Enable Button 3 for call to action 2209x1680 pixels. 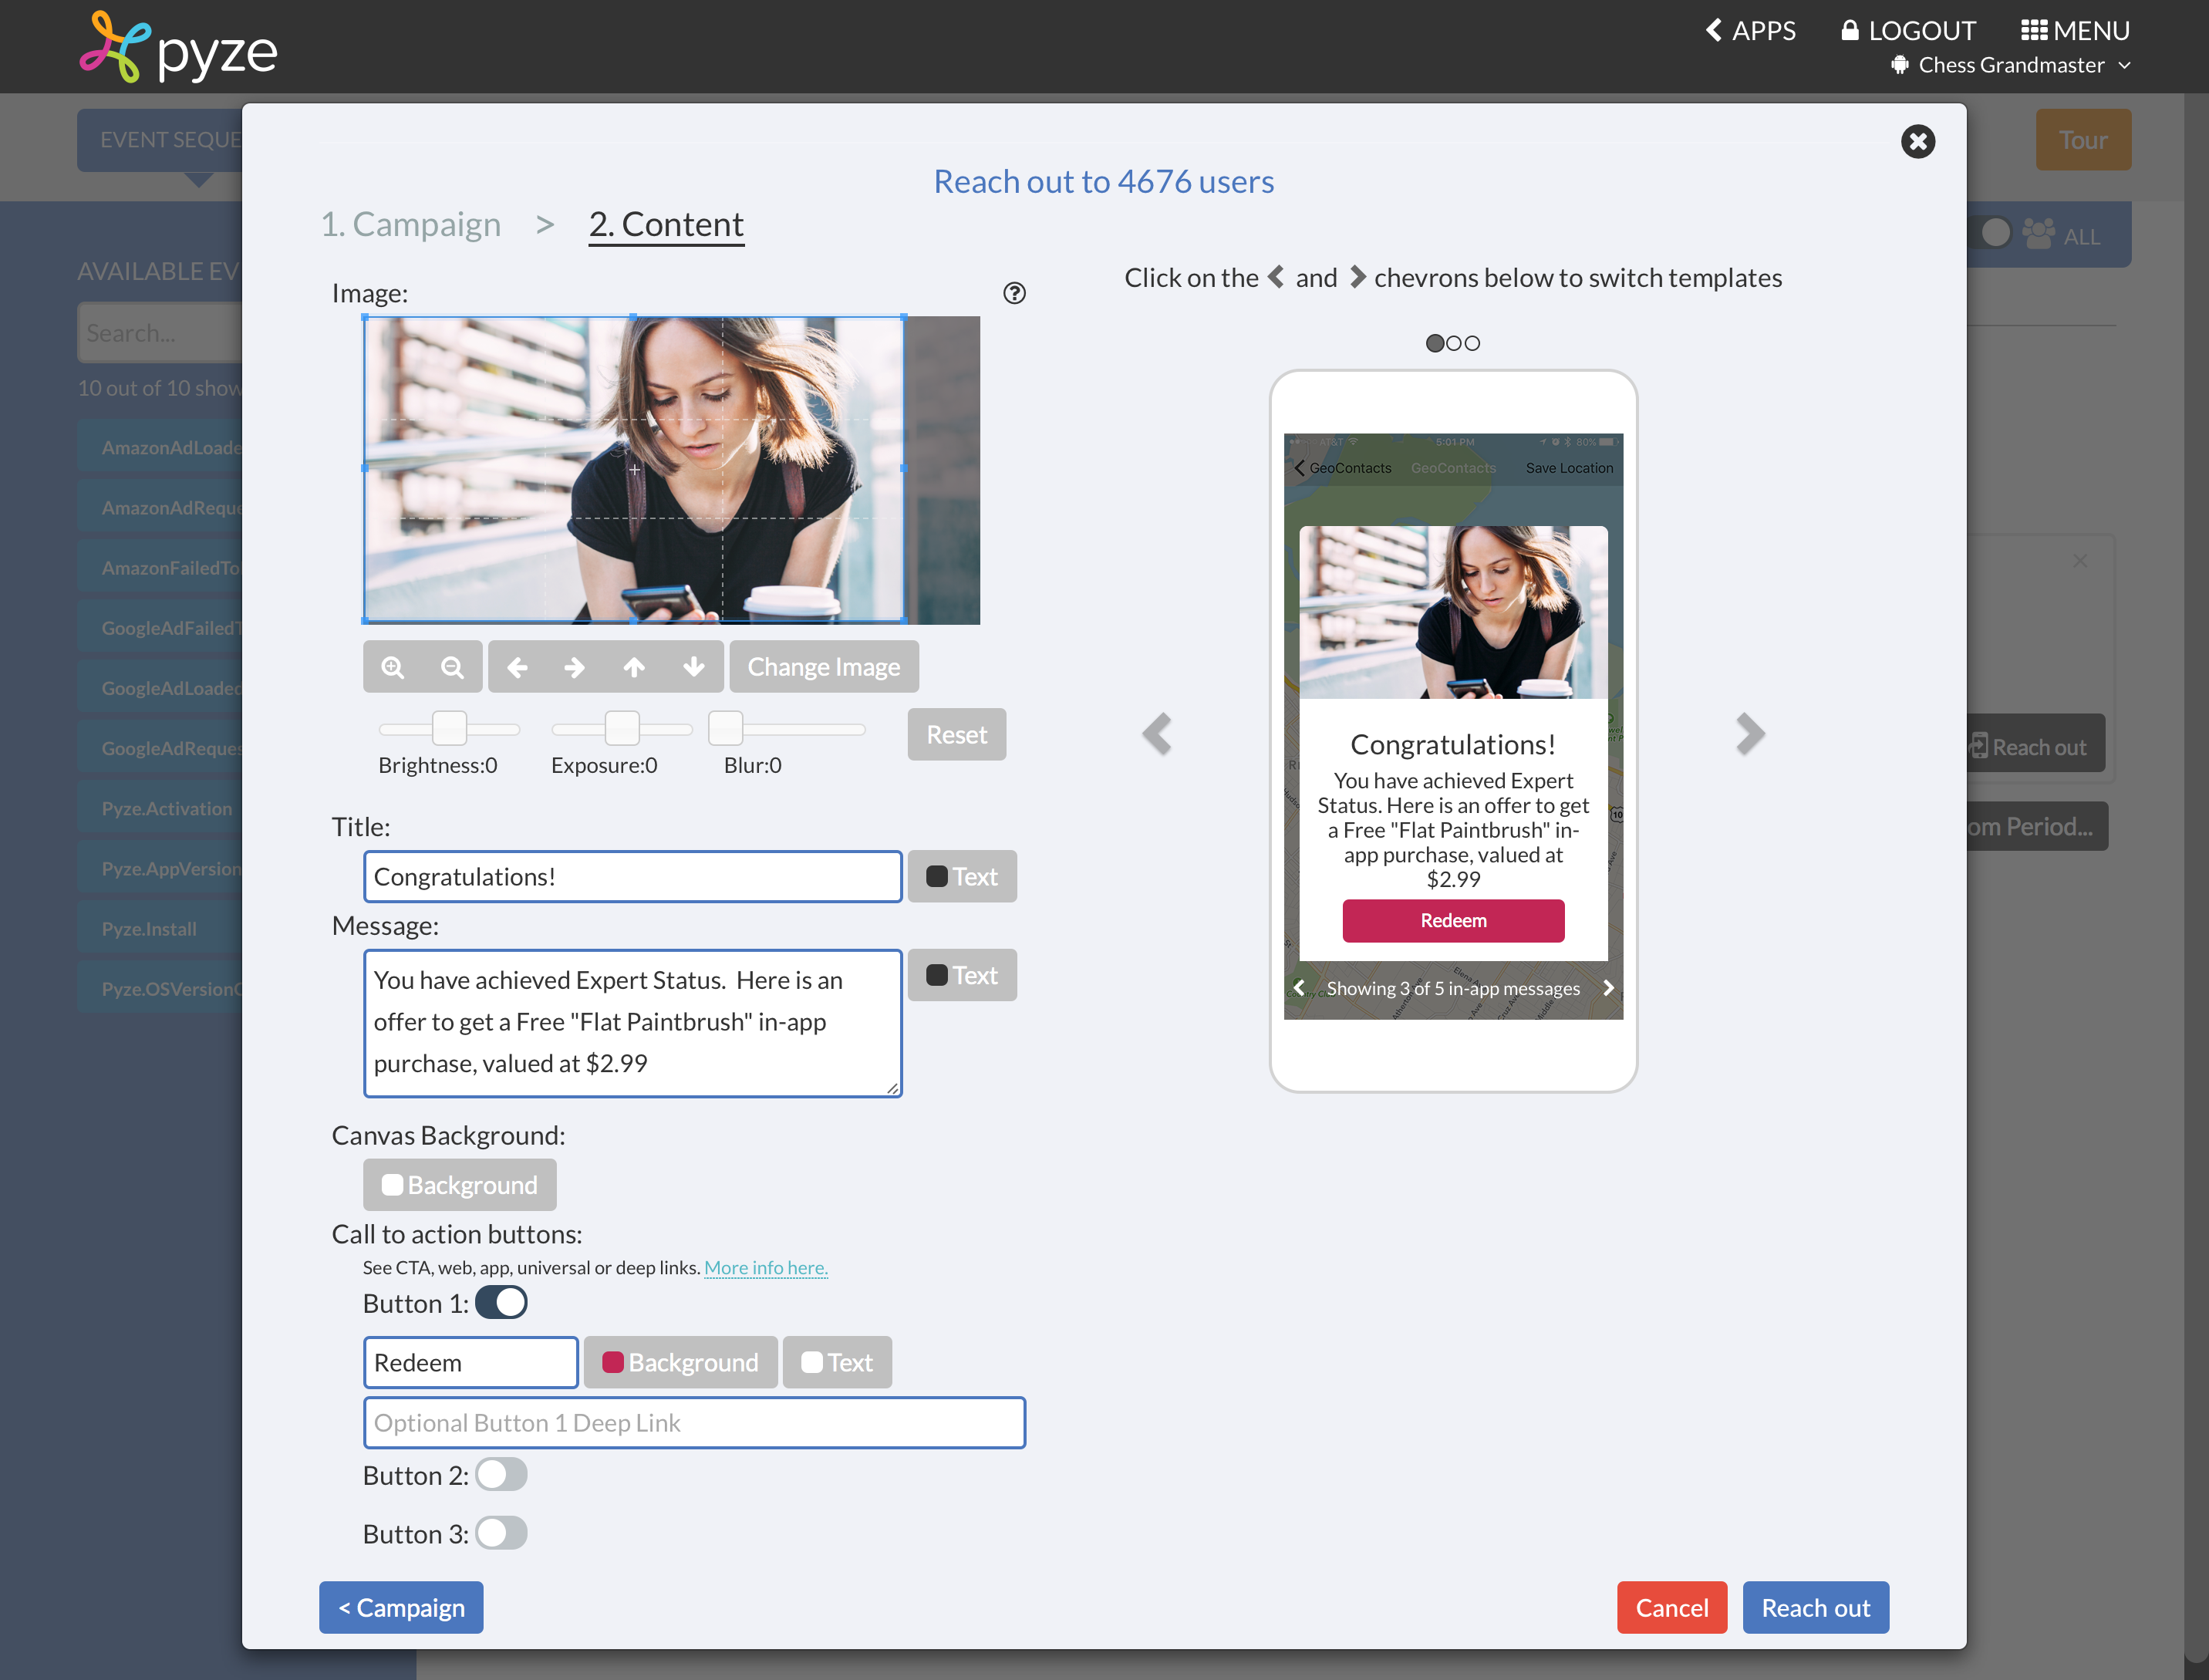[501, 1532]
